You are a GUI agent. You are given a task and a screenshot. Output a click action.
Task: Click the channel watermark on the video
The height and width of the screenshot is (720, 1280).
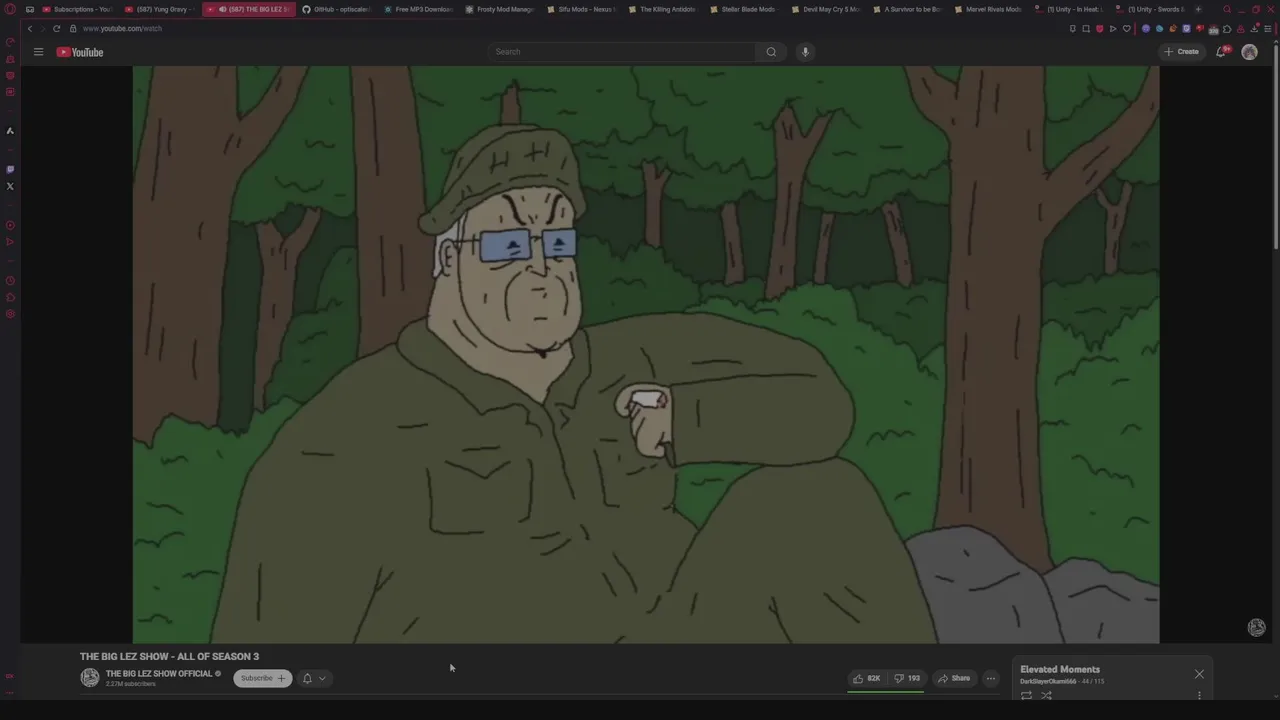pos(1256,627)
